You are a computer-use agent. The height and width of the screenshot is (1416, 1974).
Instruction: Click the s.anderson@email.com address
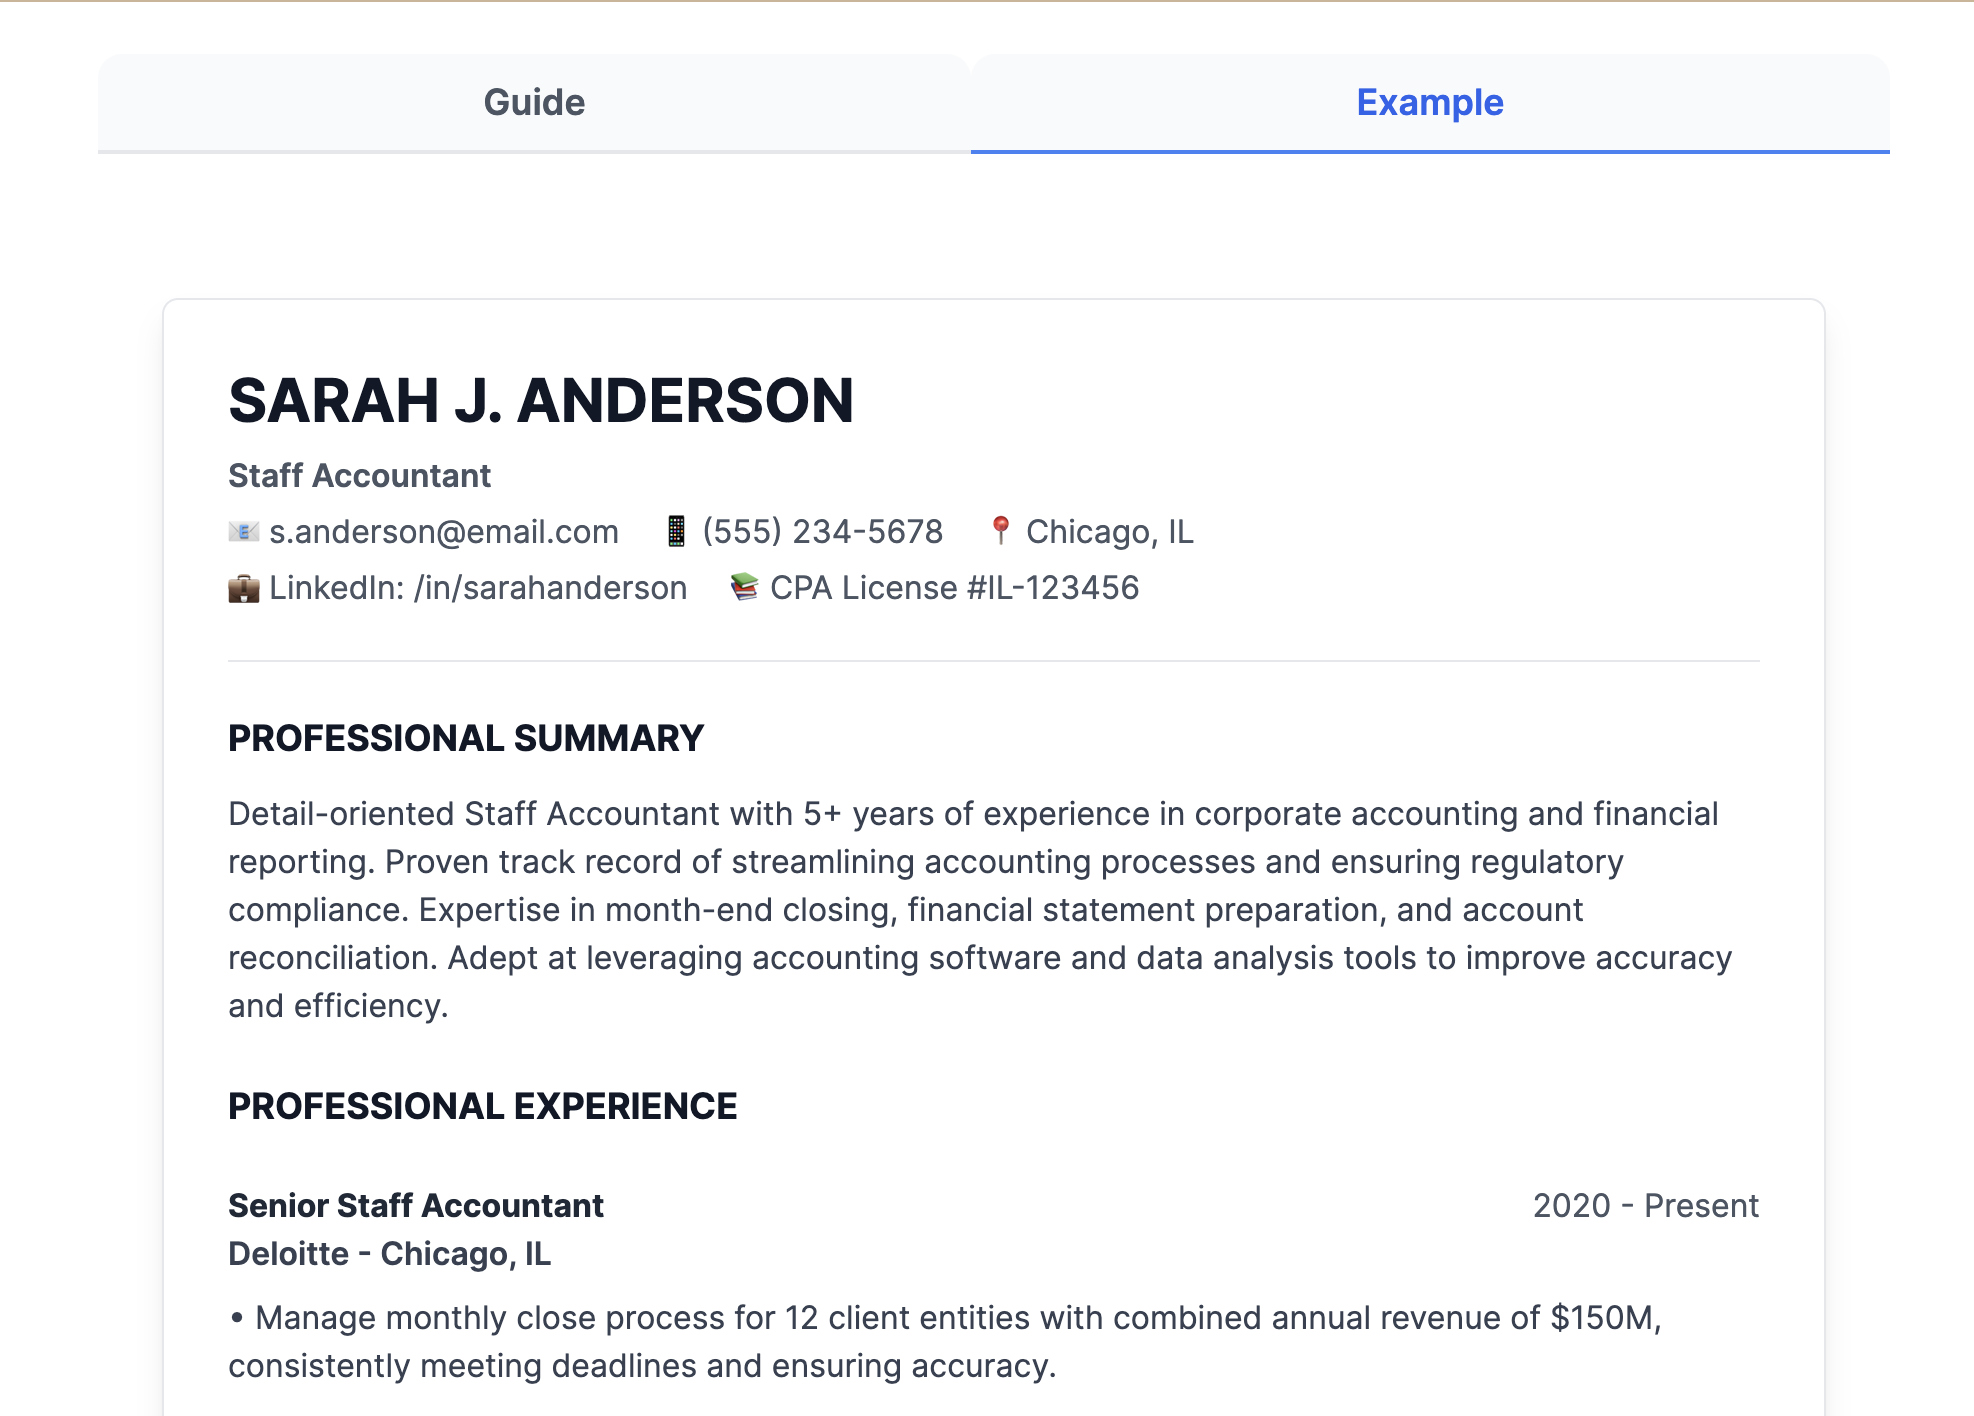coord(444,532)
